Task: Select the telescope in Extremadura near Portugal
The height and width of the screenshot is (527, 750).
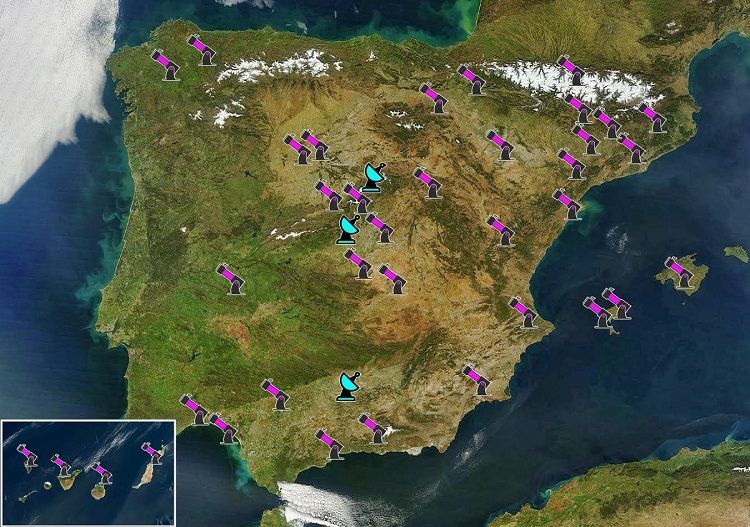Action: (x=231, y=279)
